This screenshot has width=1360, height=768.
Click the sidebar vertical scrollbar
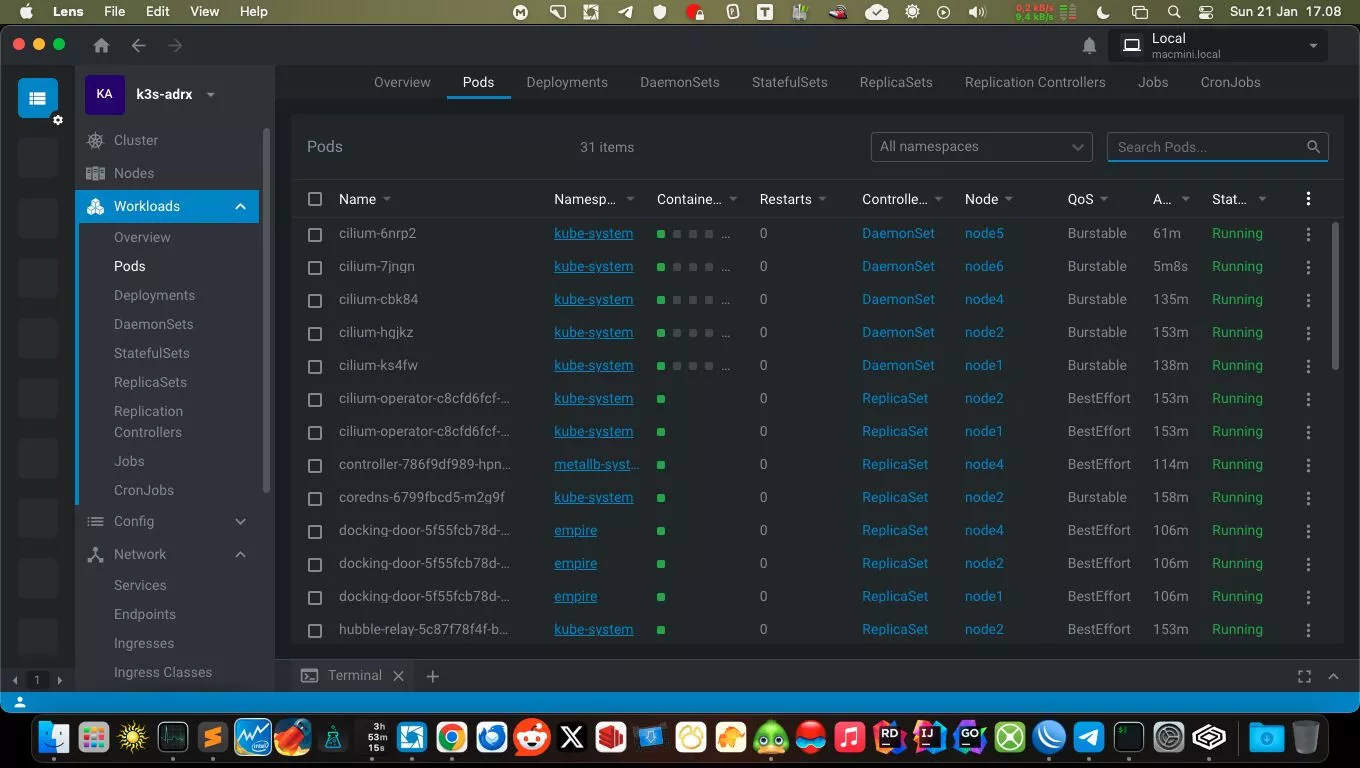point(266,310)
